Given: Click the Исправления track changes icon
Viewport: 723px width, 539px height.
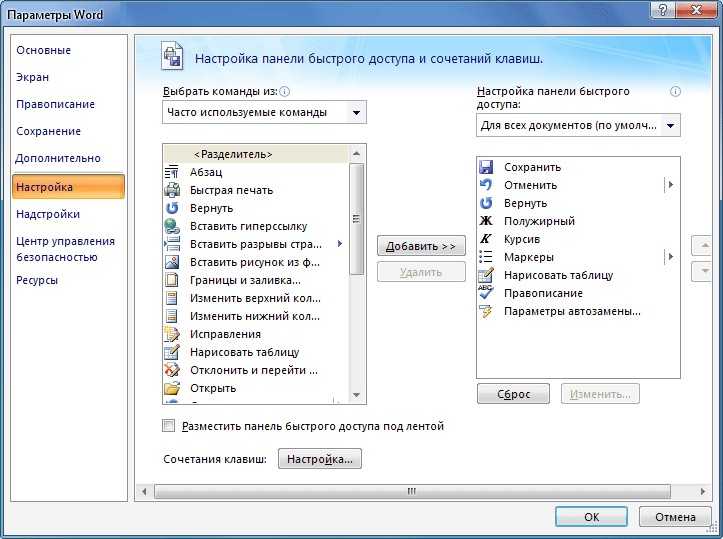Looking at the screenshot, I should click(172, 334).
